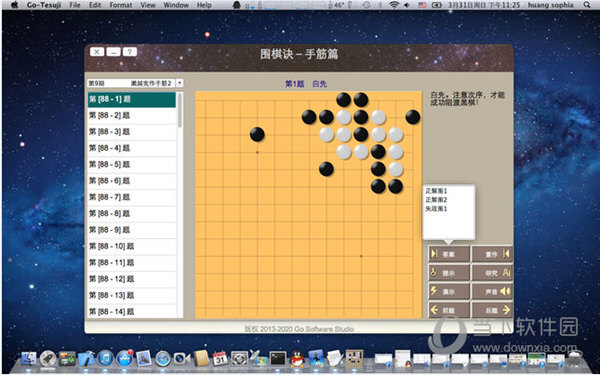Image resolution: width=600 pixels, height=375 pixels.
Task: Click the volume icon in menu bar
Action: point(407,5)
